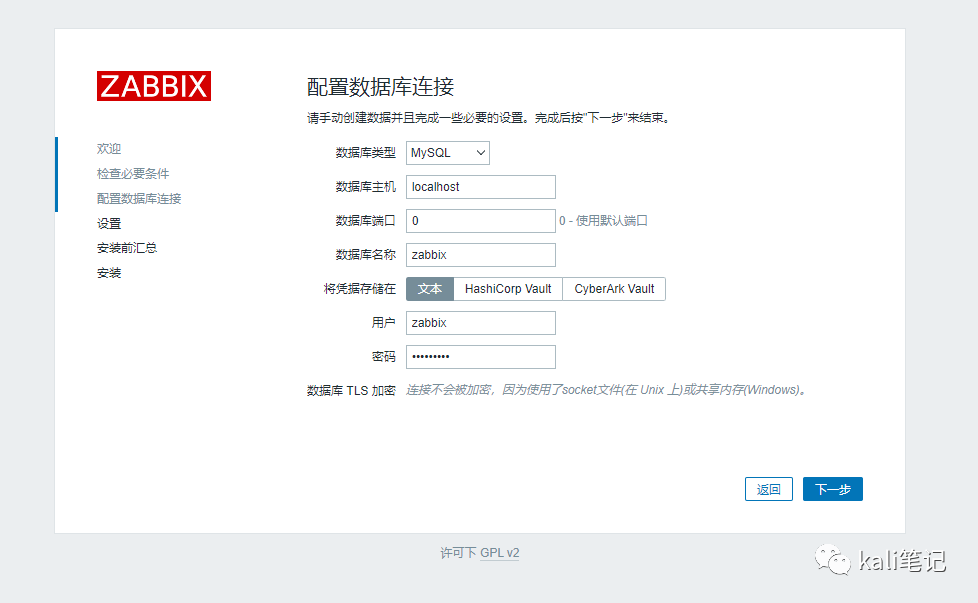Click the 配置数据库连接 page heading
The height and width of the screenshot is (603, 978).
(380, 87)
